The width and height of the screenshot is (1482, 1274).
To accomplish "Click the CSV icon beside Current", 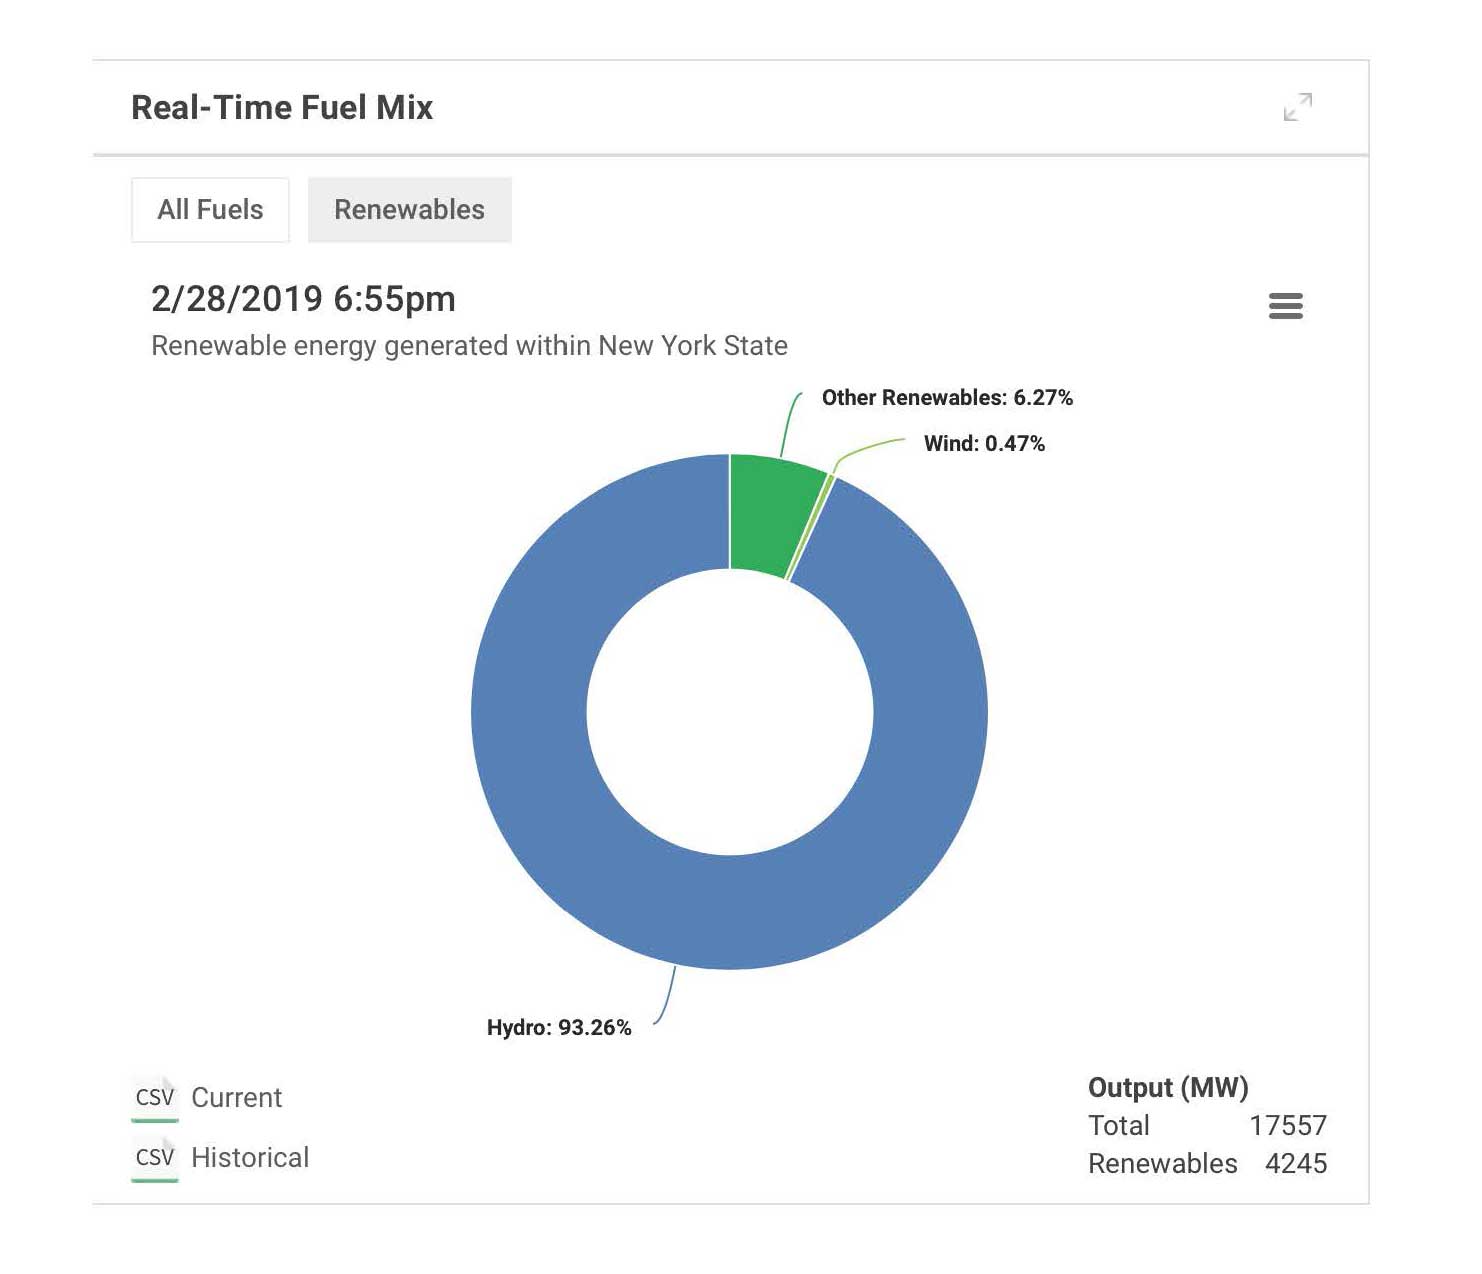I will (155, 1098).
